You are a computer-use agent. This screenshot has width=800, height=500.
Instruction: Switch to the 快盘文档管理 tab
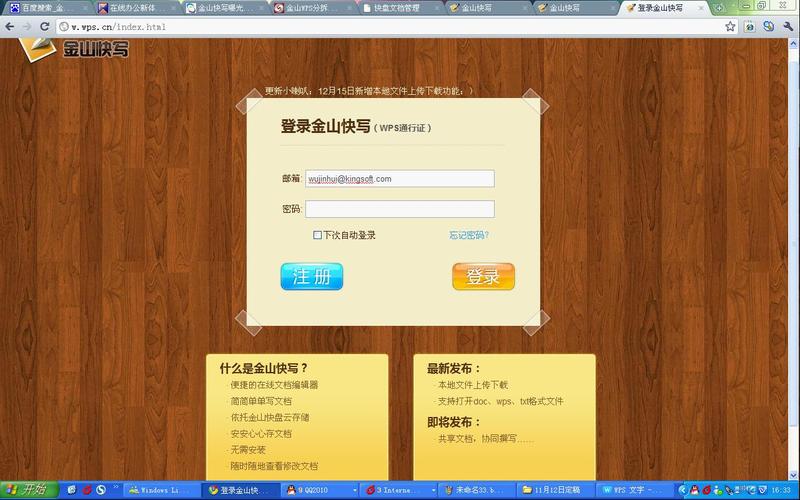[x=401, y=8]
